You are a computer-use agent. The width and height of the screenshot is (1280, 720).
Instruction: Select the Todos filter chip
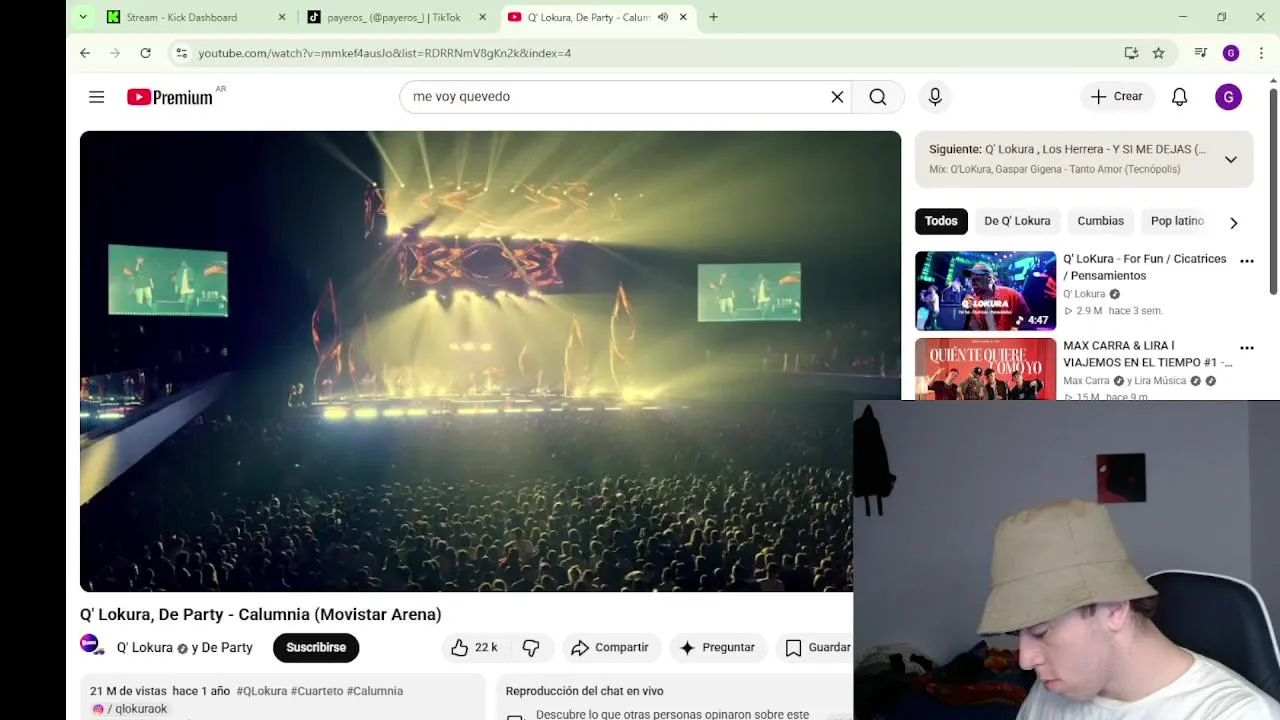[941, 221]
